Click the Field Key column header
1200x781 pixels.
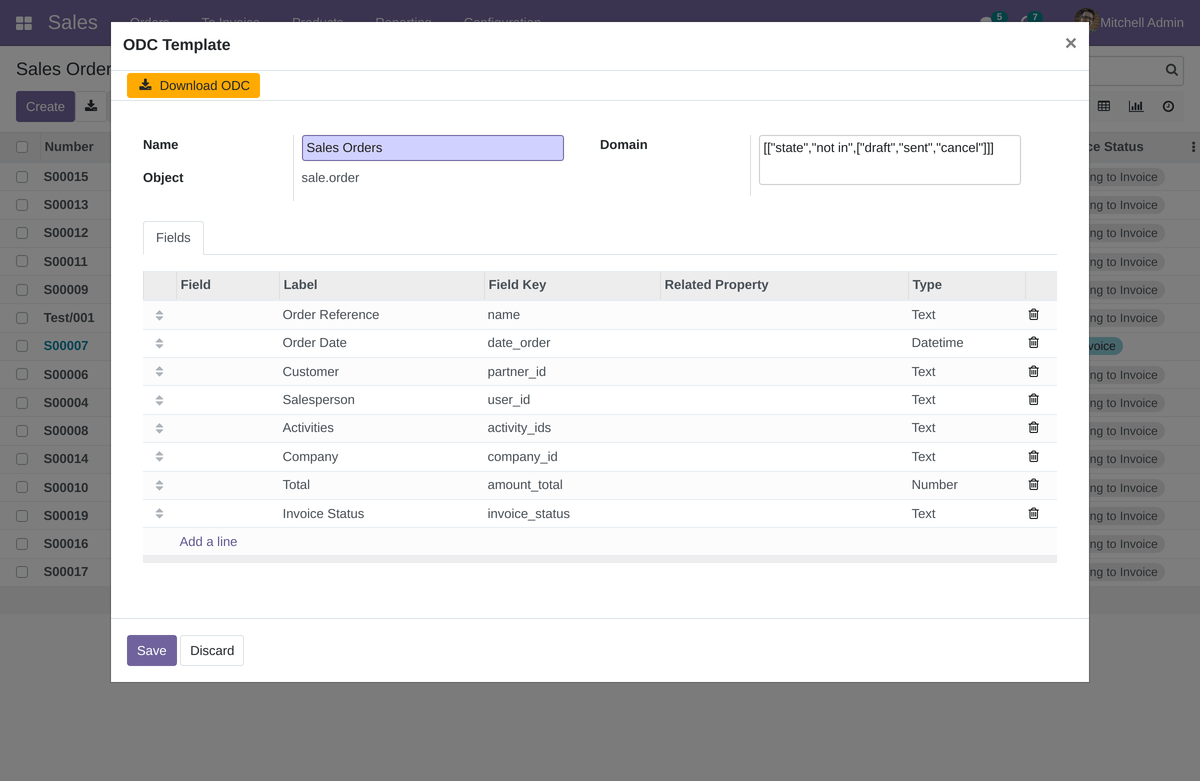tap(517, 285)
